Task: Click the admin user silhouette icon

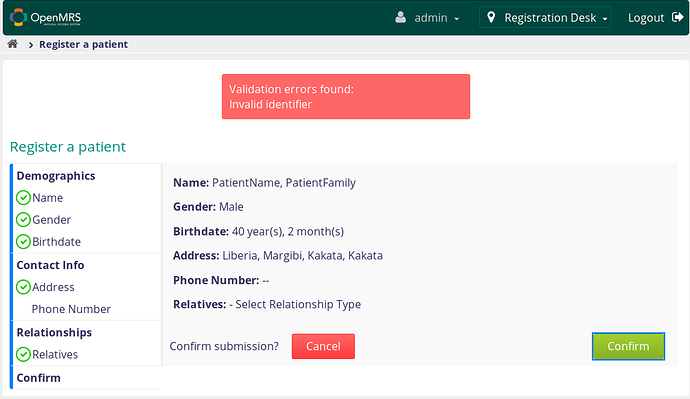Action: (x=400, y=17)
